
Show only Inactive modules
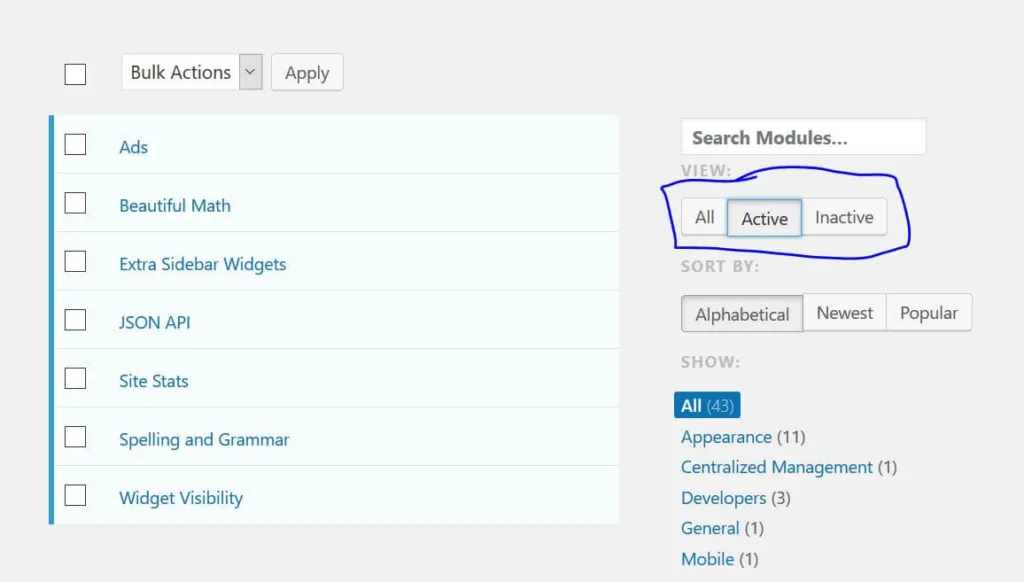tap(845, 216)
